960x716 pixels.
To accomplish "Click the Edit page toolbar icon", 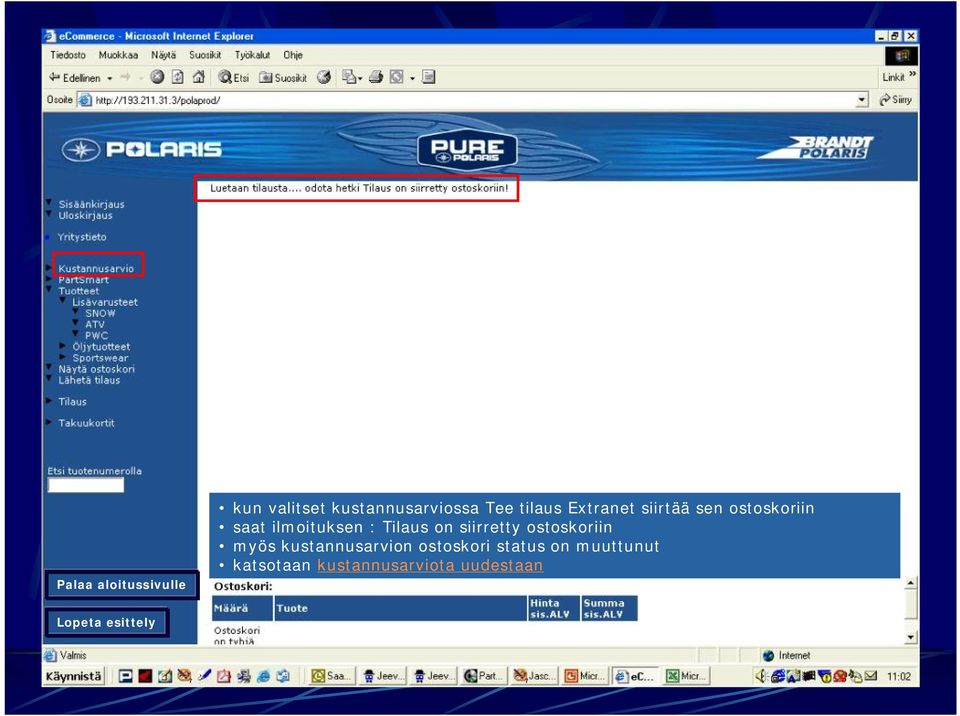I will click(397, 77).
